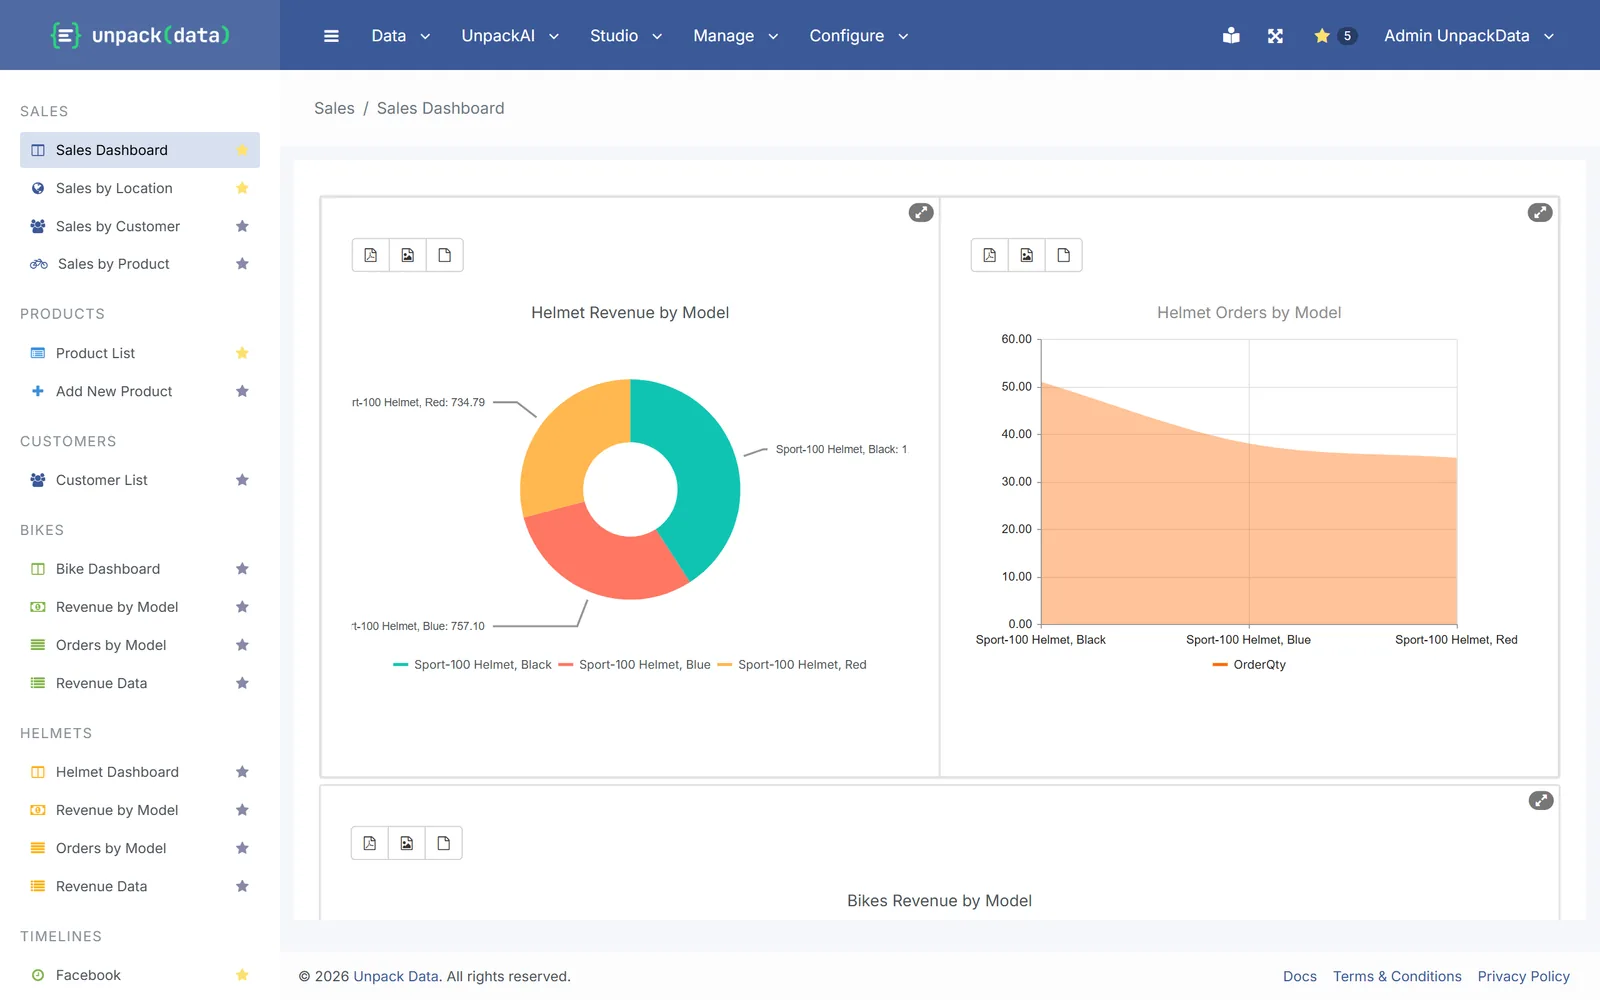Open Privacy Policy link

pyautogui.click(x=1524, y=976)
